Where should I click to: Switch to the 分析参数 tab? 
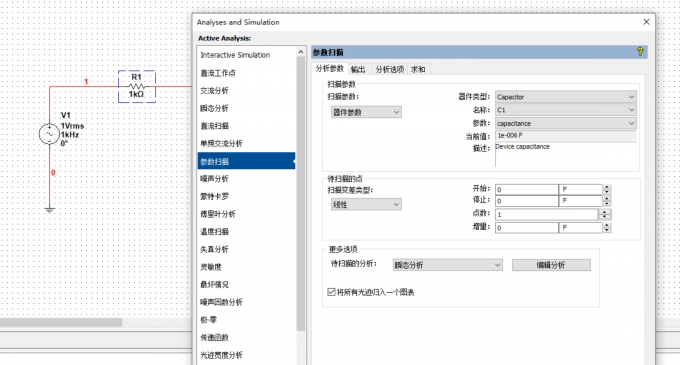tap(330, 68)
